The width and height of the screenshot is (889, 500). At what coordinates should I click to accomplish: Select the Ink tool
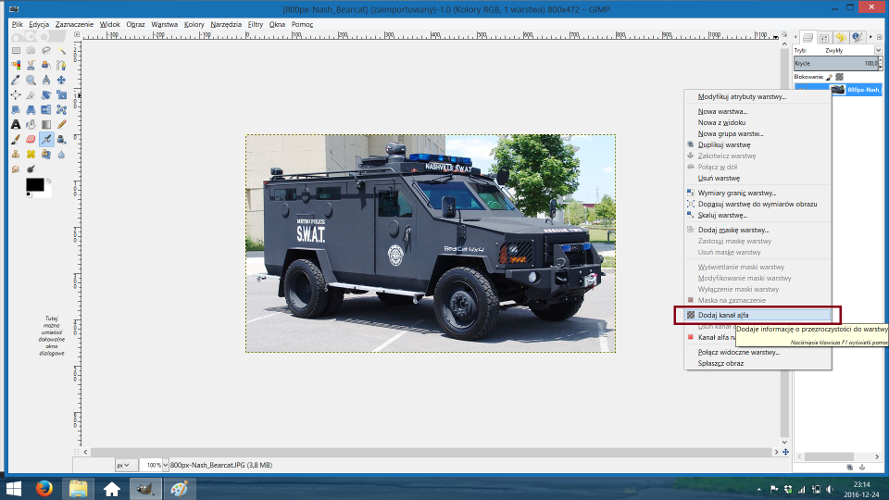[x=61, y=139]
